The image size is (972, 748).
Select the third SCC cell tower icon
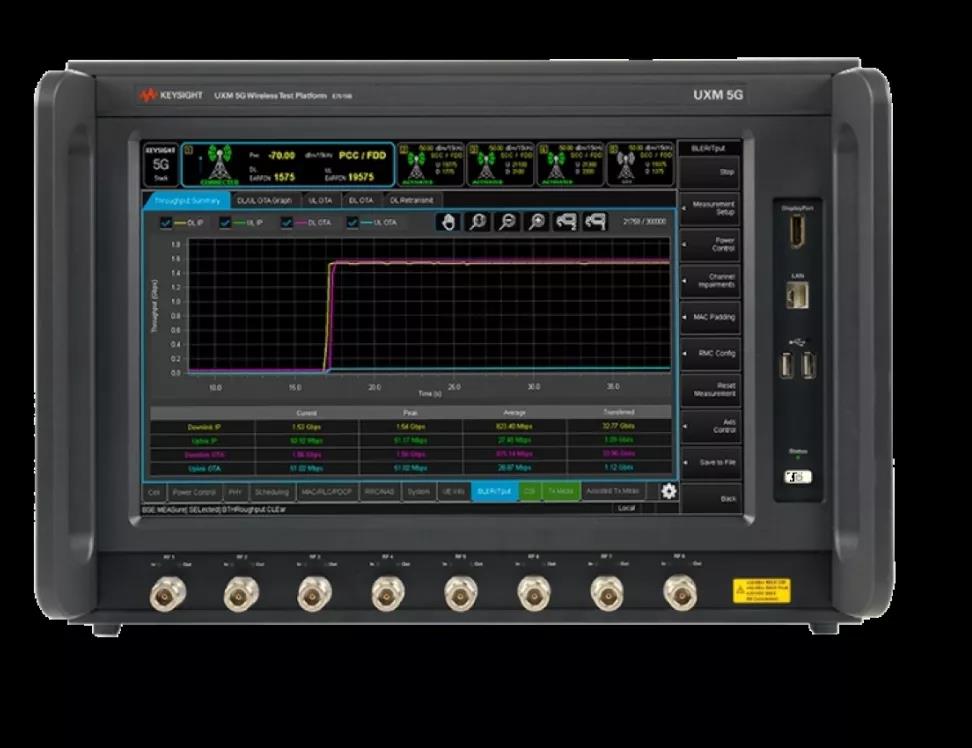coord(555,165)
